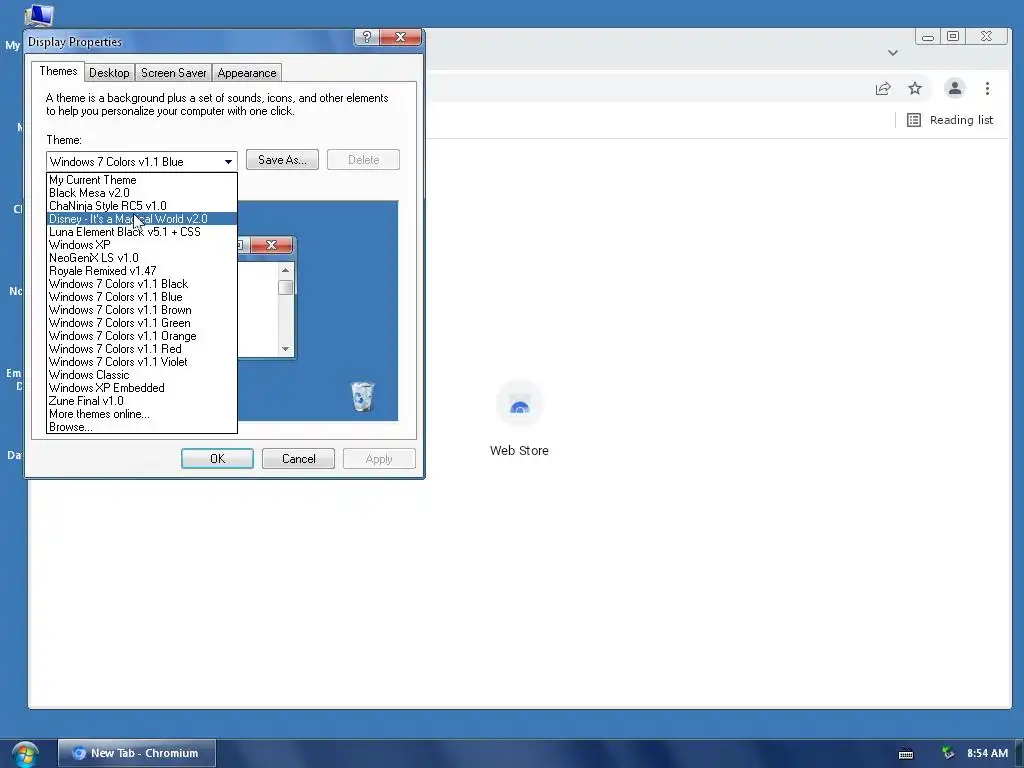Choose More themes online...
1024x768 pixels.
(x=142, y=414)
